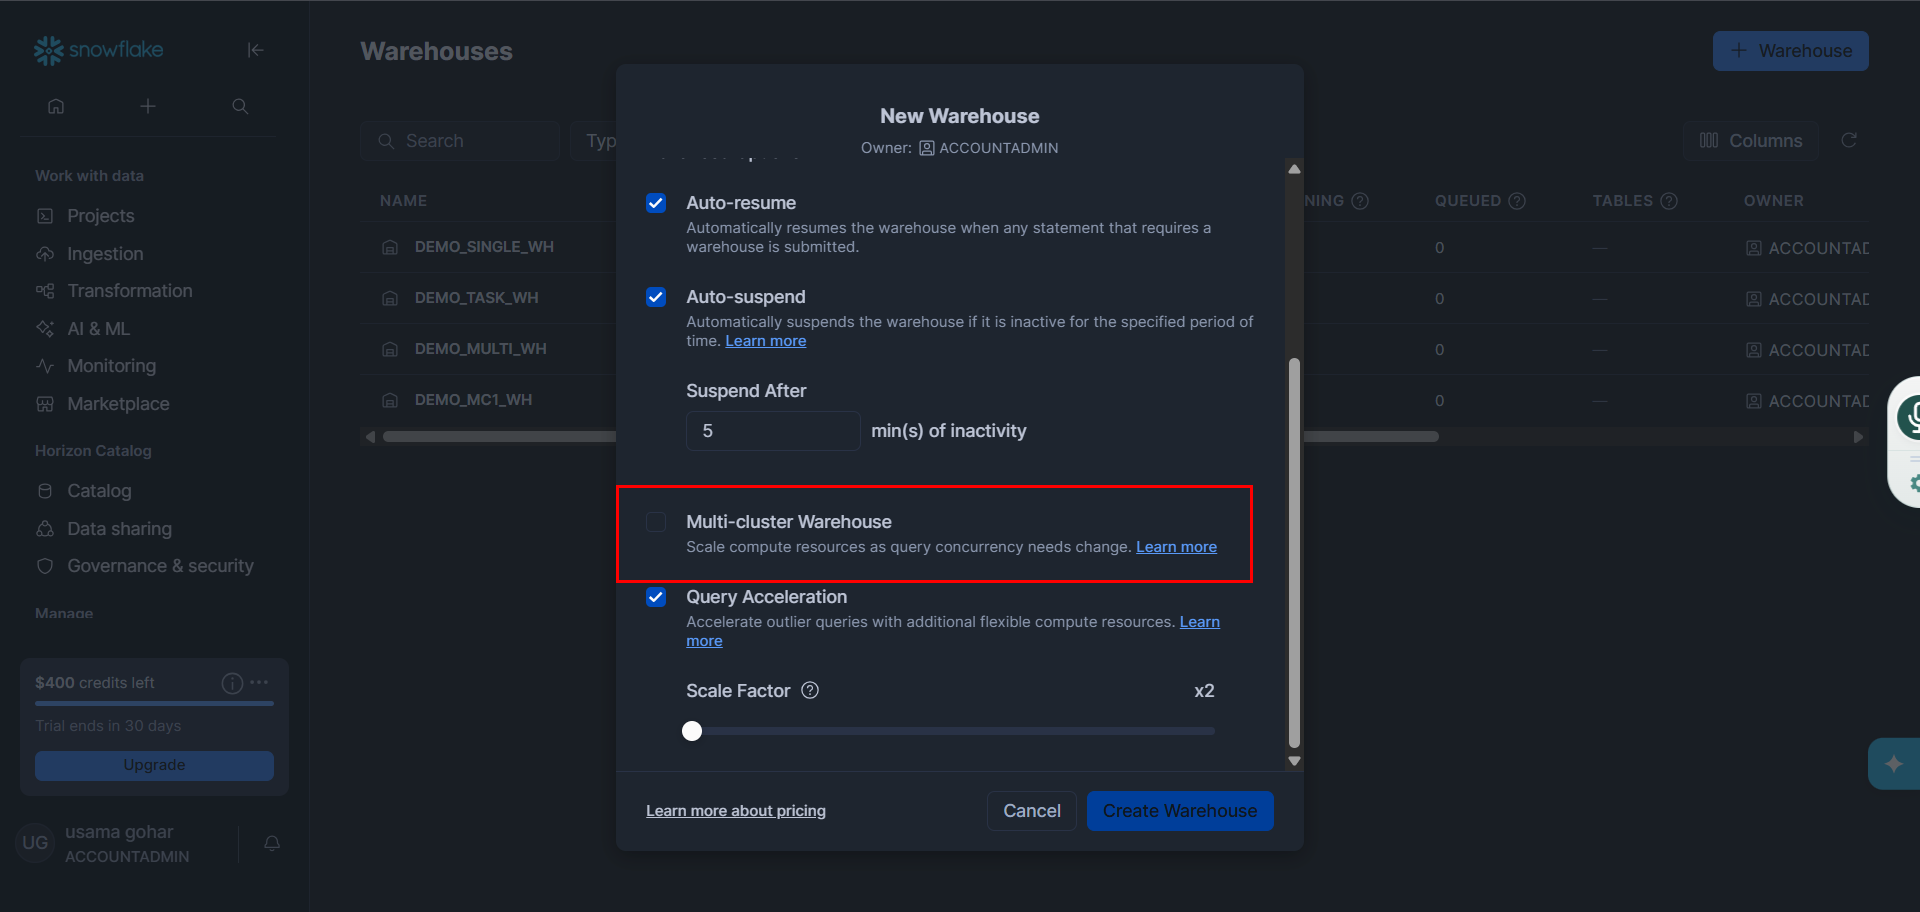Enable the Multi-cluster Warehouse checkbox

[x=656, y=522]
